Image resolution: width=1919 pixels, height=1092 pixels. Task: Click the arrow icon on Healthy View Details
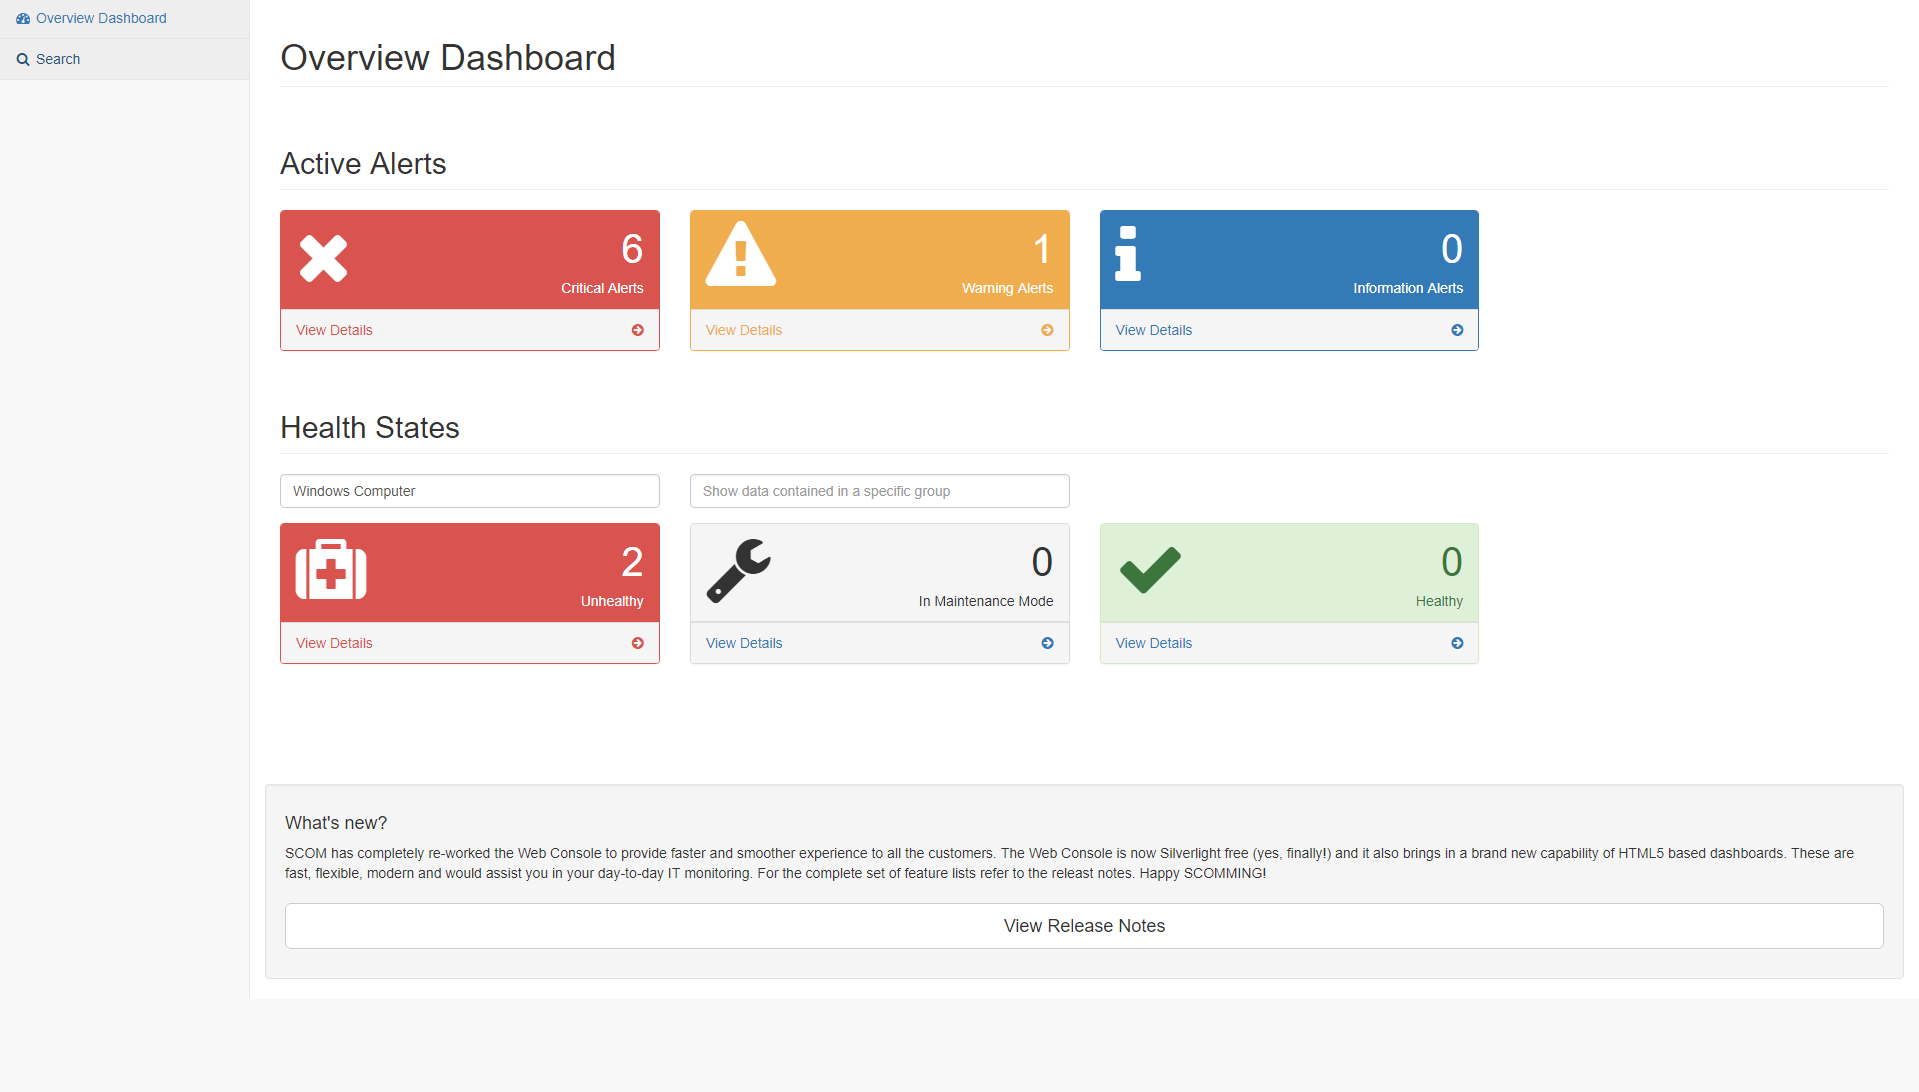1457,643
